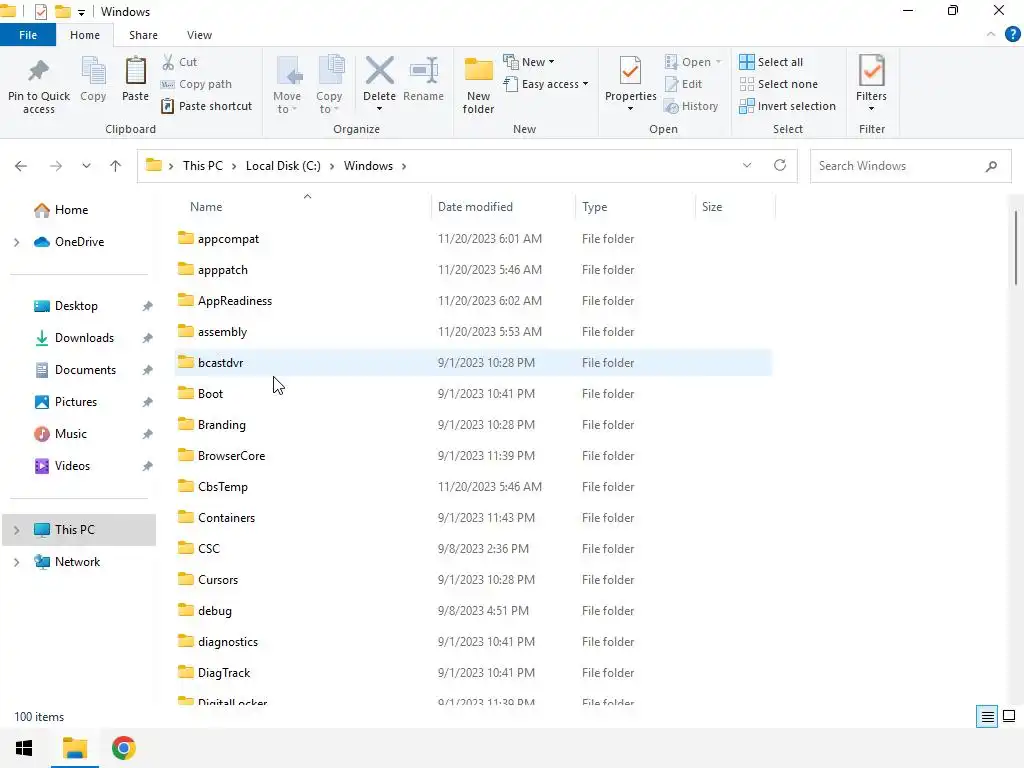Open the blue Help question mark
Screen dimensions: 1024x768
[x=1012, y=35]
